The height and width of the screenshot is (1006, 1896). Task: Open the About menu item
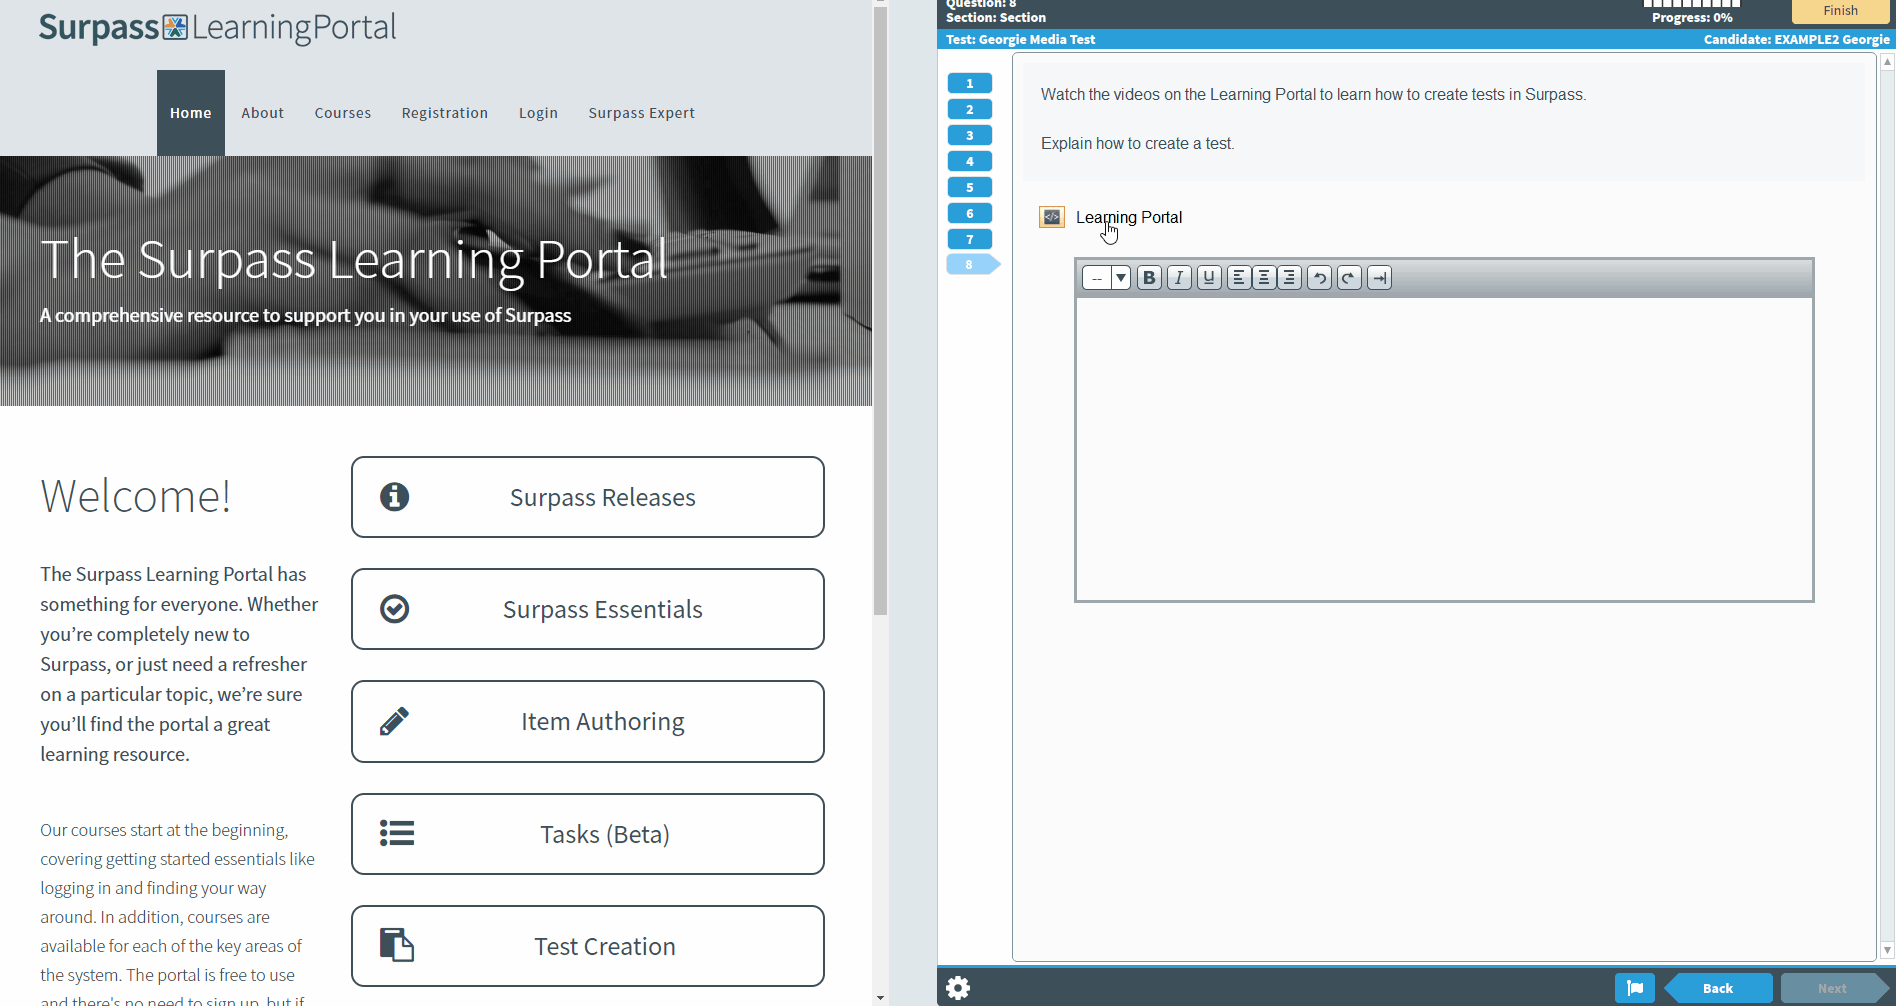pyautogui.click(x=262, y=113)
